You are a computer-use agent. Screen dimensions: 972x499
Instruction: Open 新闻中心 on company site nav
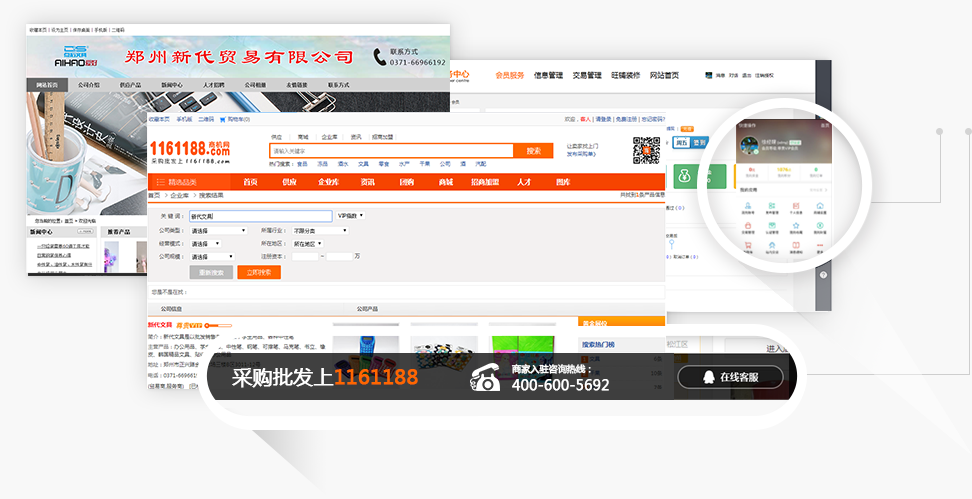click(172, 85)
